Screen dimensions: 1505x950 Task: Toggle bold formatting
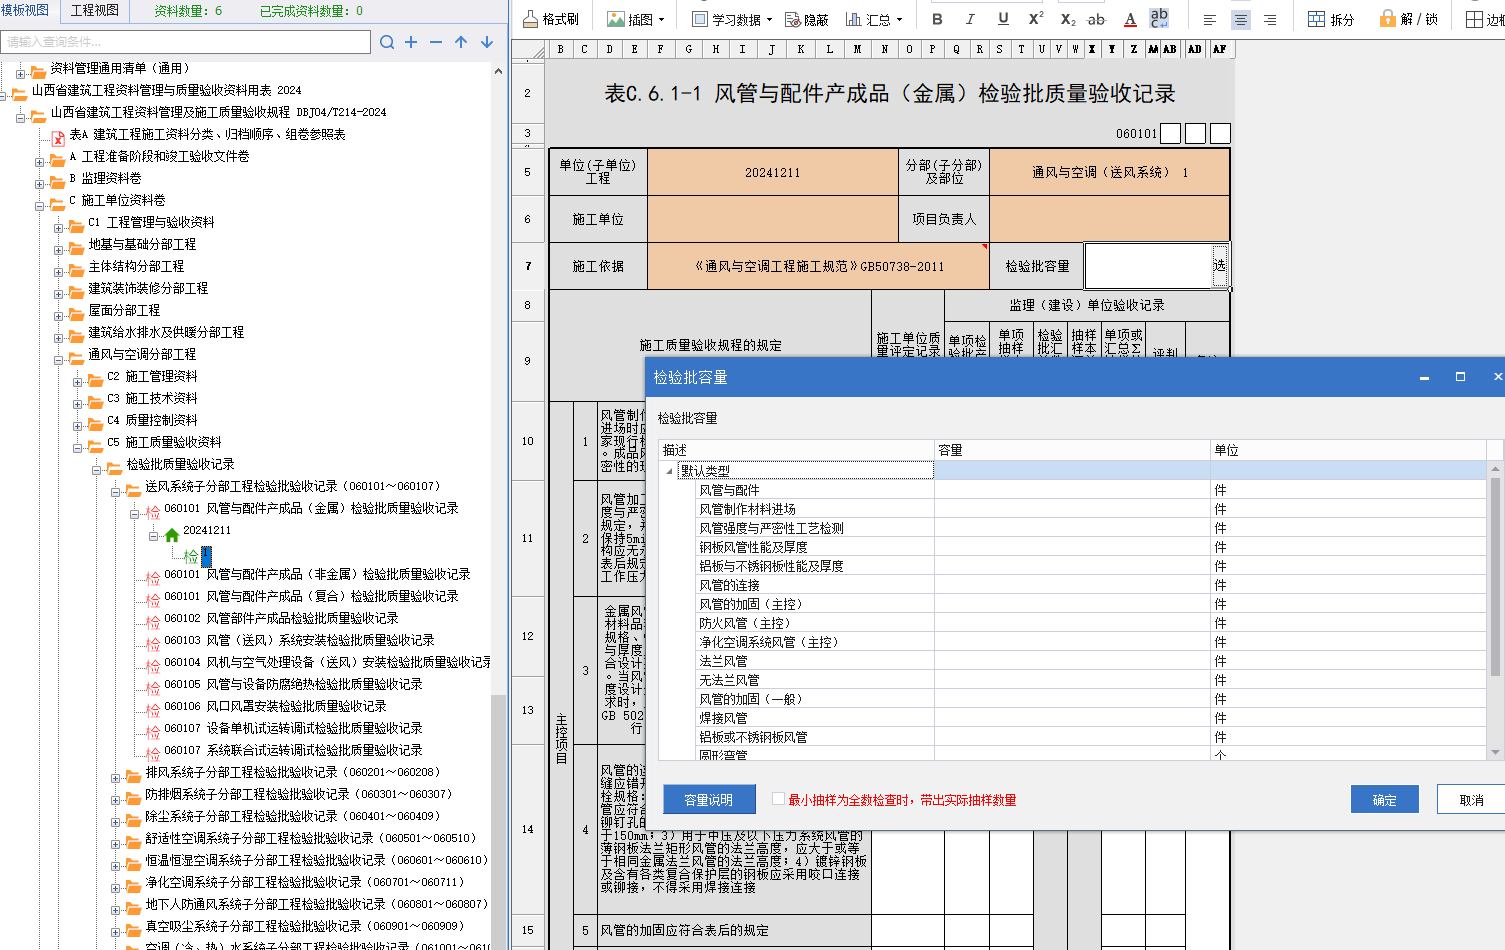tap(937, 19)
